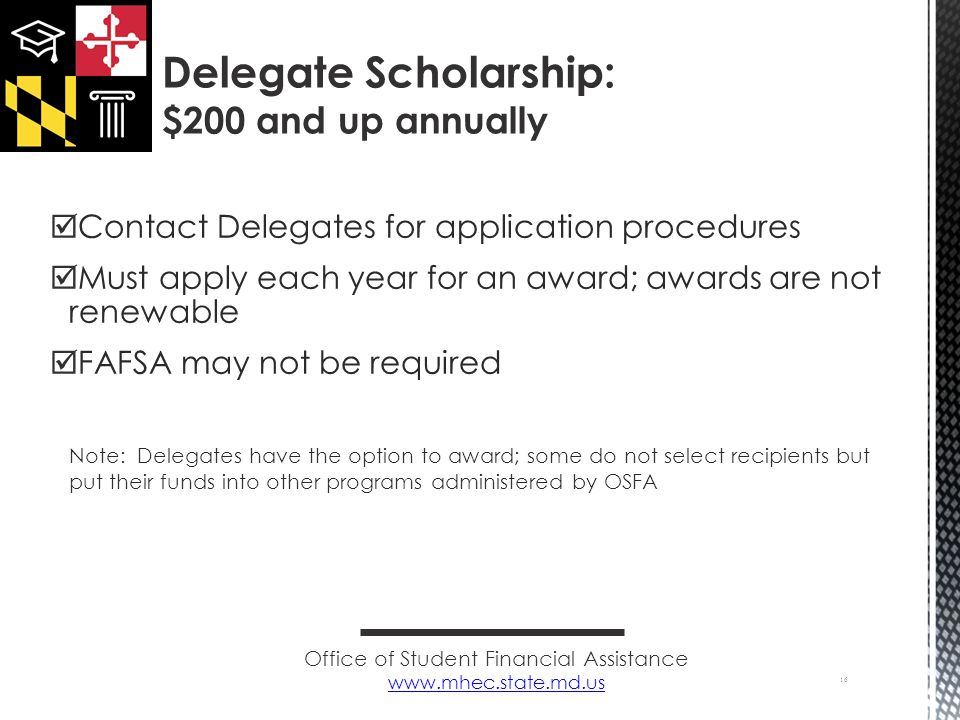Click the FAFSA may not be required text
The height and width of the screenshot is (720, 960).
pos(289,363)
